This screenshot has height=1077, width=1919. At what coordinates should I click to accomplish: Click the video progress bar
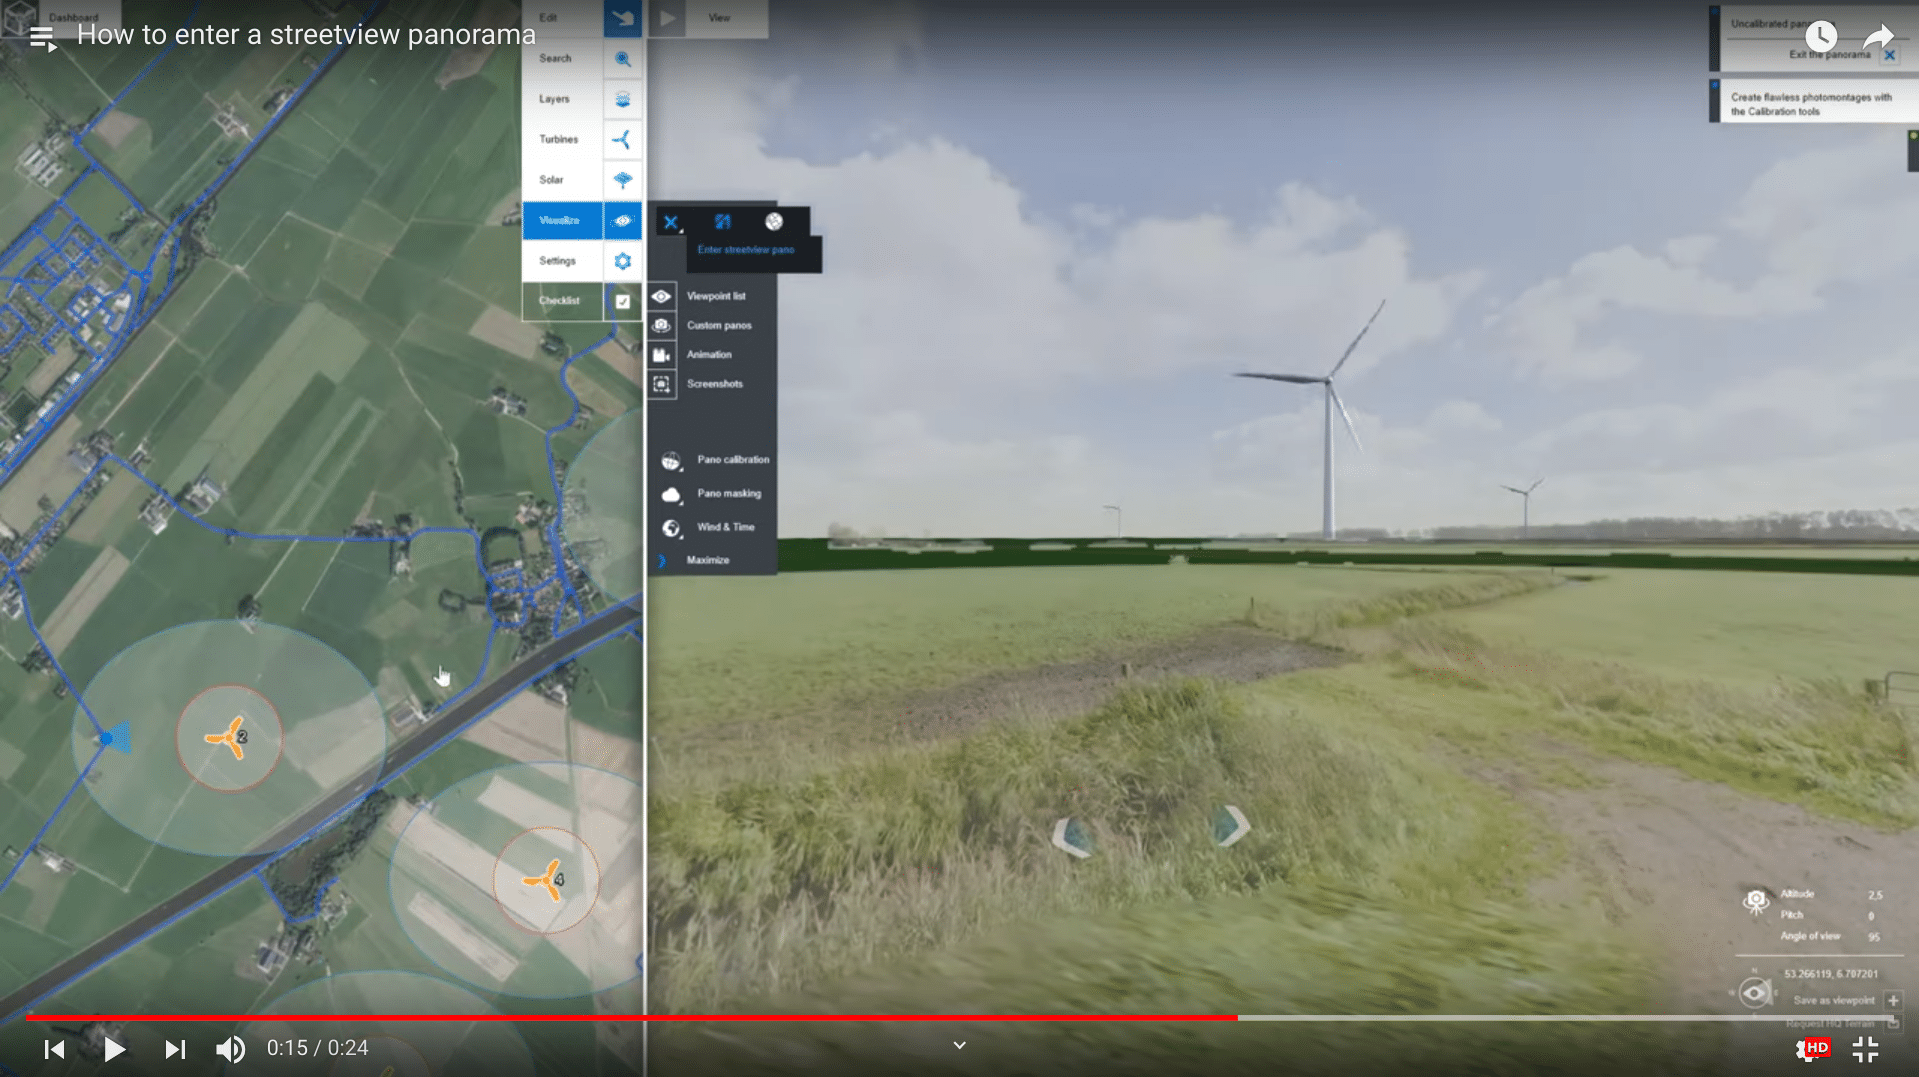(x=959, y=1018)
